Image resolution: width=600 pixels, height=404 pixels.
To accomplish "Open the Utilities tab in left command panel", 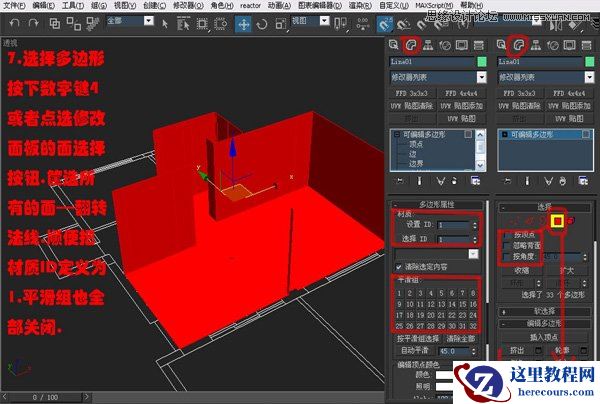I will pyautogui.click(x=479, y=45).
